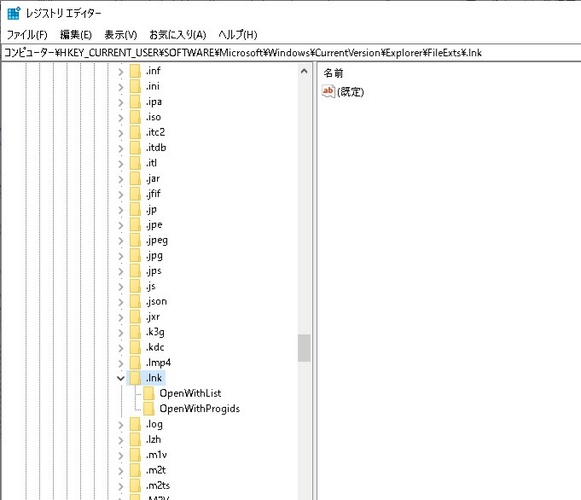Open the お気に入り(A) menu
This screenshot has height=500, width=581.
(x=177, y=35)
